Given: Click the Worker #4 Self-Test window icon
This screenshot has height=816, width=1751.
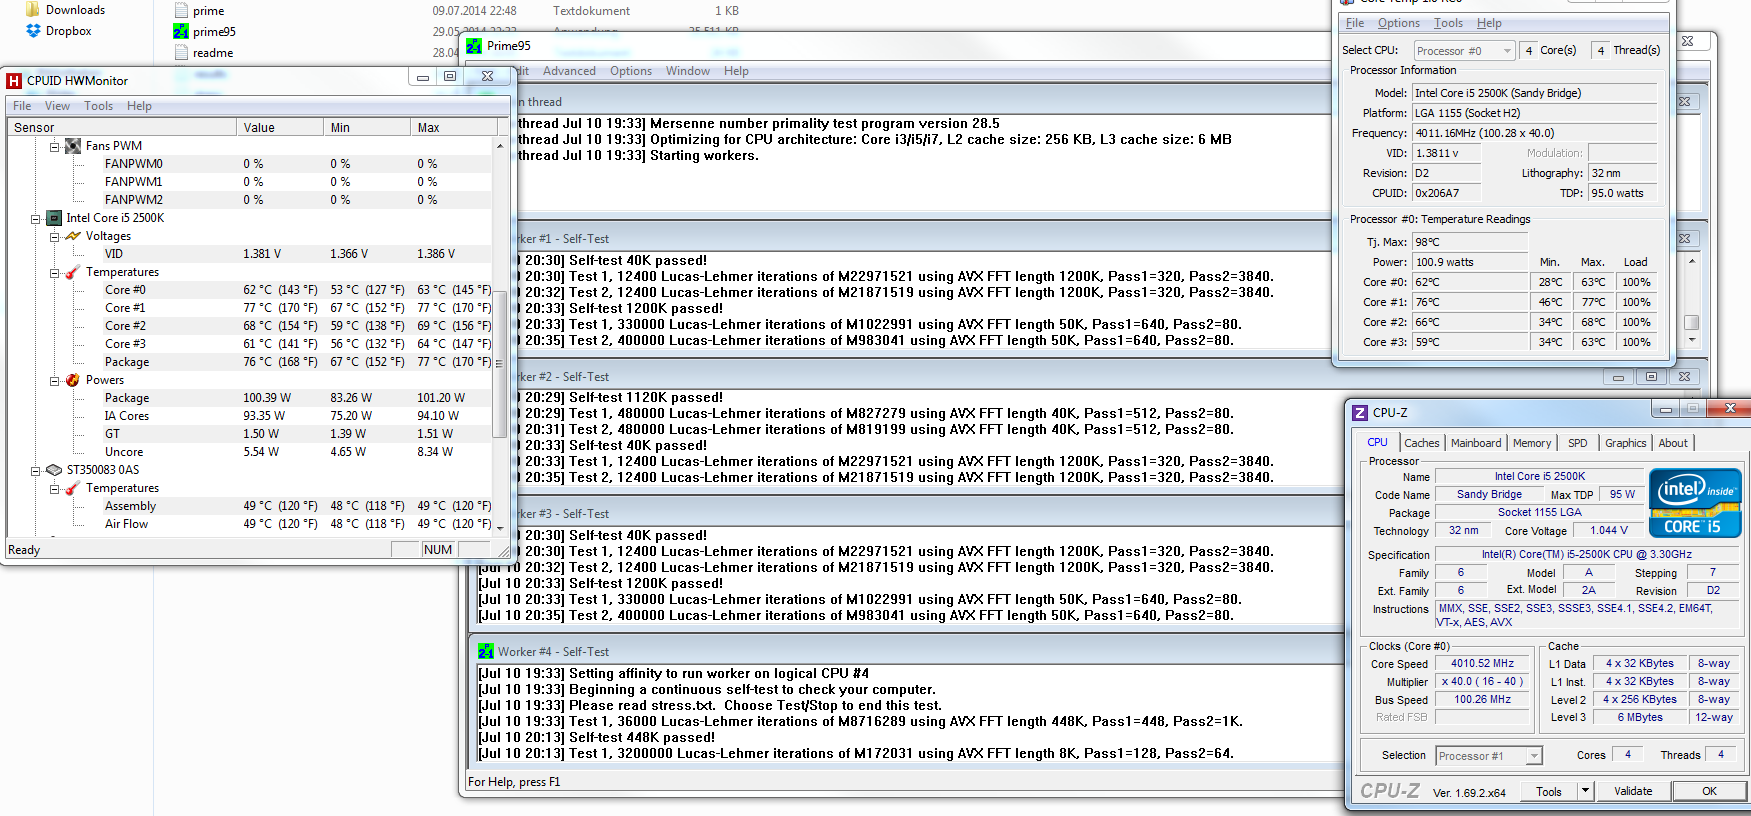Looking at the screenshot, I should [x=486, y=651].
